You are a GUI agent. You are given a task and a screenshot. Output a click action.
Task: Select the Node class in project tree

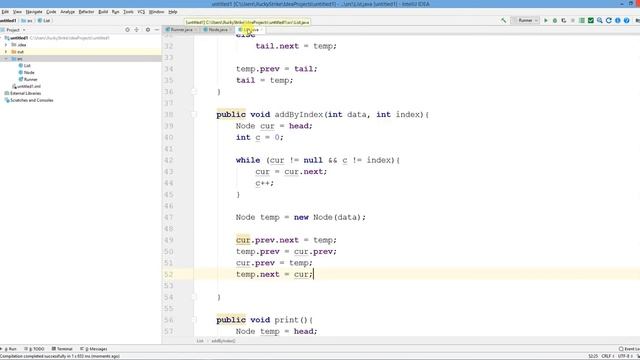tap(27, 73)
